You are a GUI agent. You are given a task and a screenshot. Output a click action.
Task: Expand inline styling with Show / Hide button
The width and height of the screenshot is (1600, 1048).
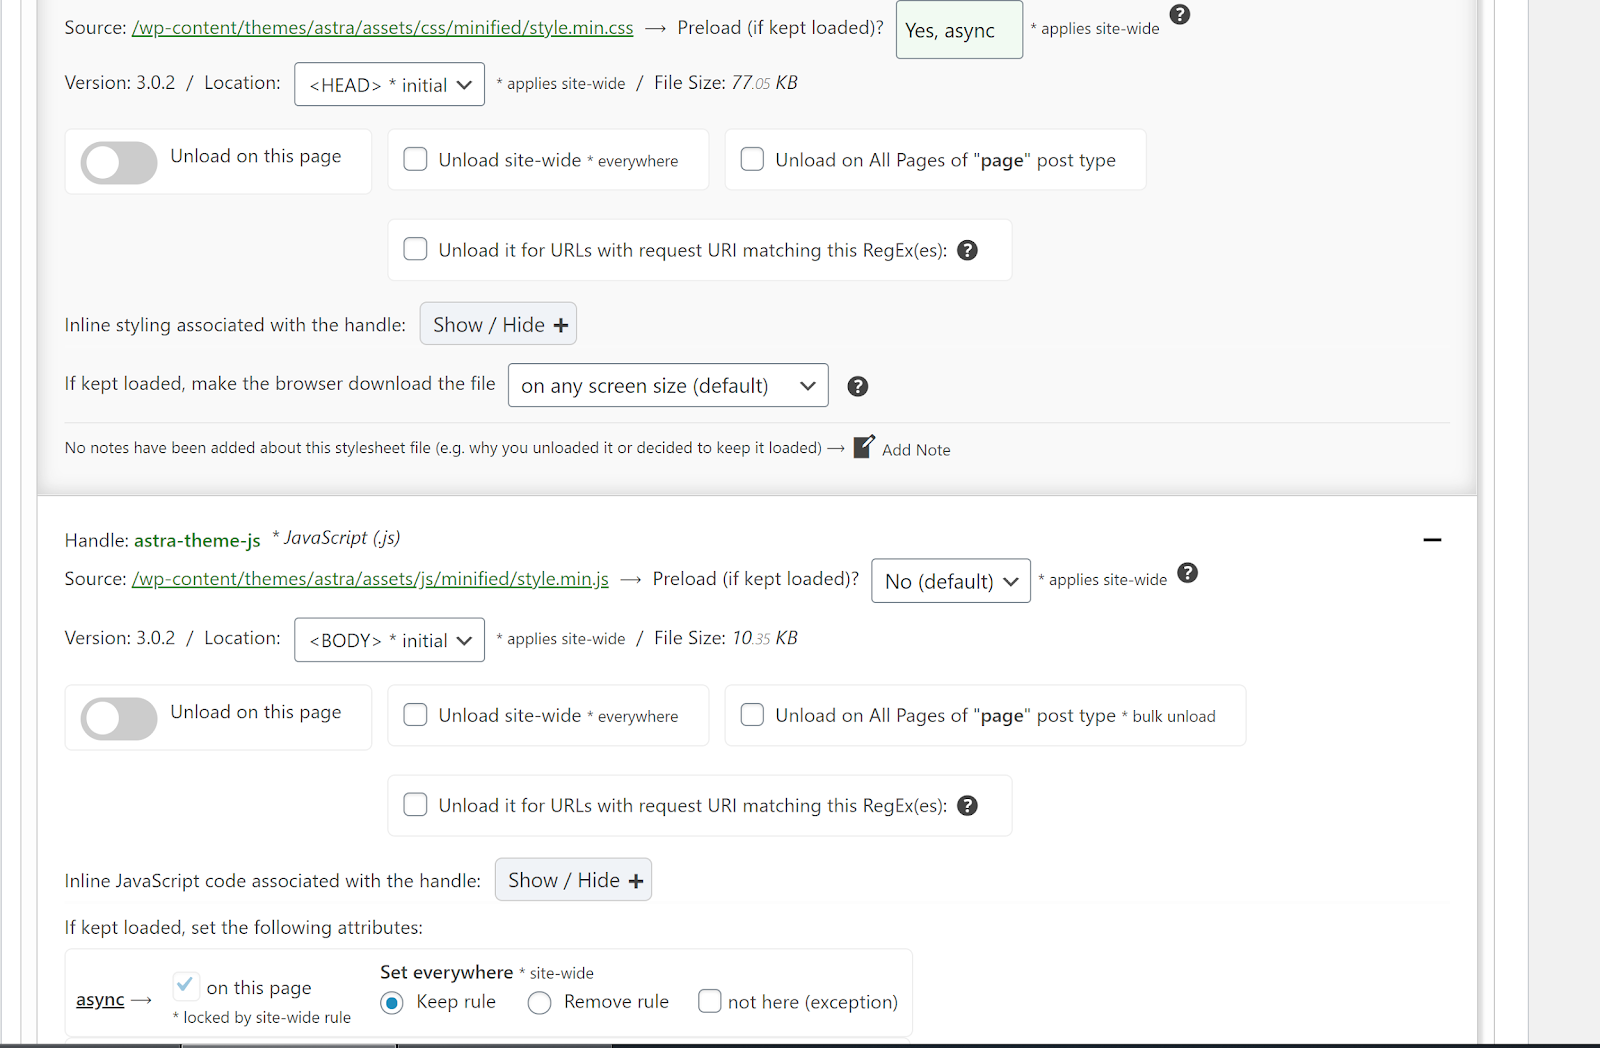click(x=498, y=324)
